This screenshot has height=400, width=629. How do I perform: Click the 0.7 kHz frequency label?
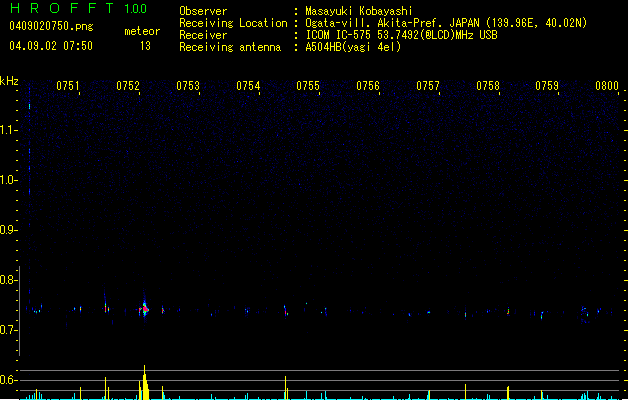[9, 330]
